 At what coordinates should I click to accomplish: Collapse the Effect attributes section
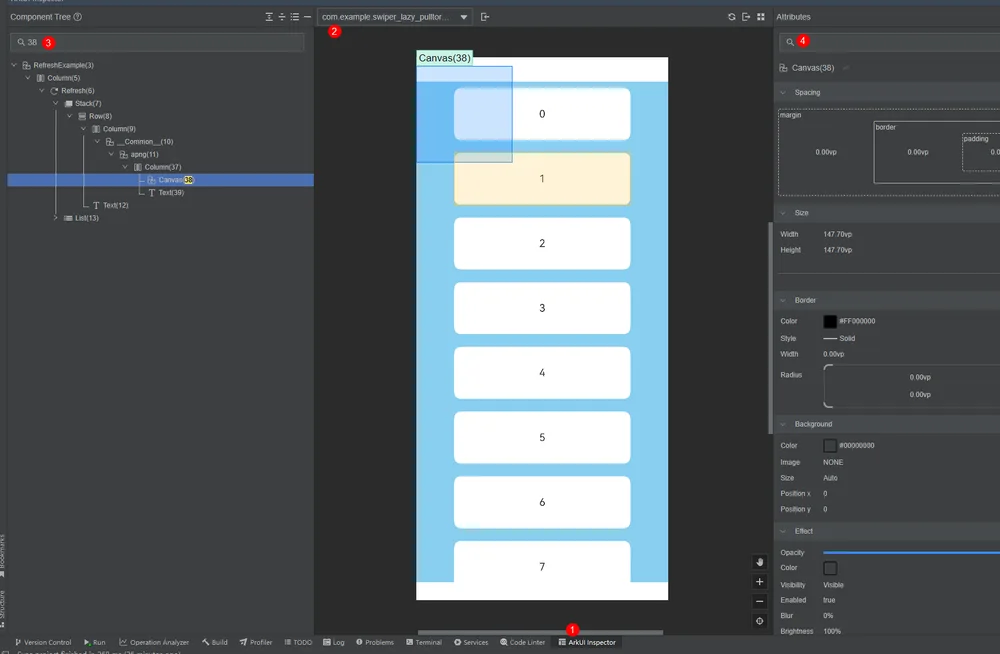(x=783, y=531)
